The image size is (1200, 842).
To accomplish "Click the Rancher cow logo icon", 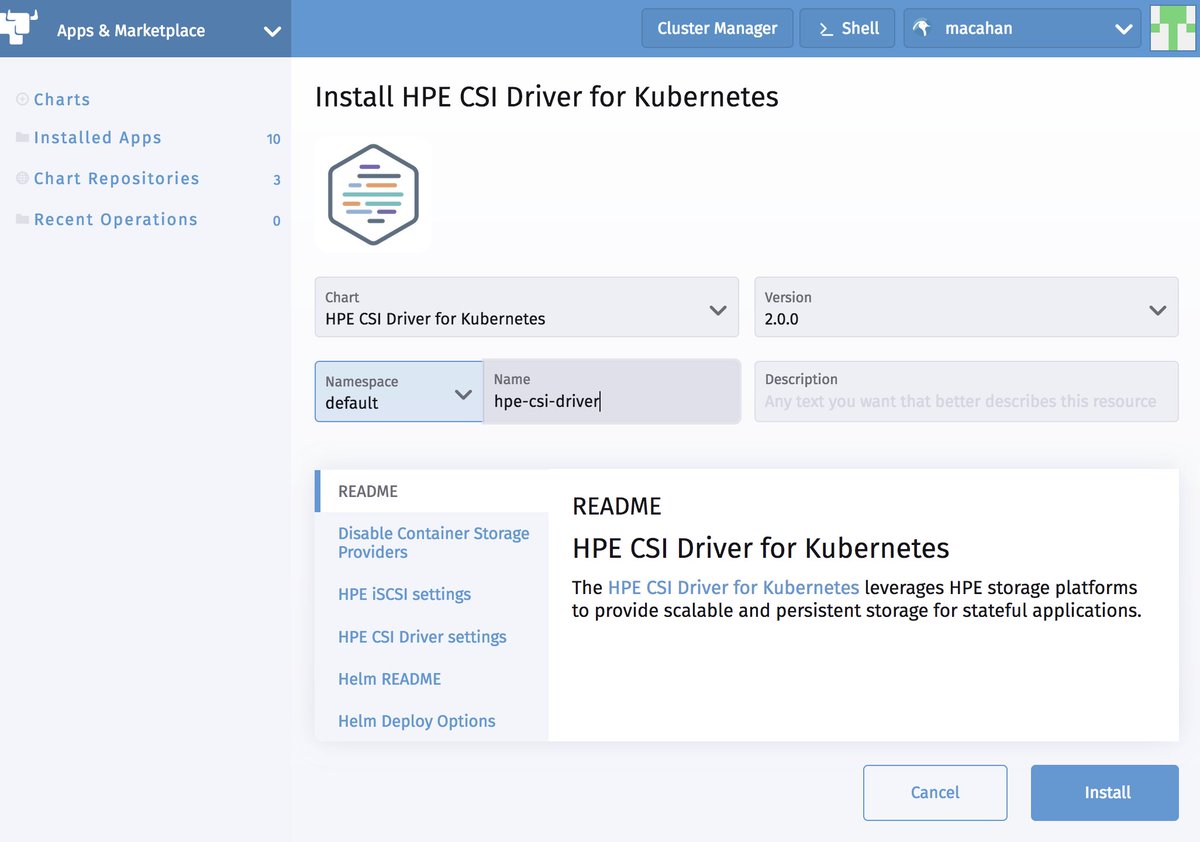I will pyautogui.click(x=19, y=27).
